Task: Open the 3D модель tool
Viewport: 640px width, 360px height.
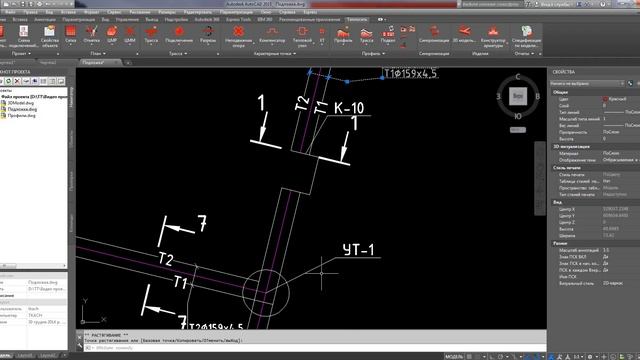Action: [464, 34]
